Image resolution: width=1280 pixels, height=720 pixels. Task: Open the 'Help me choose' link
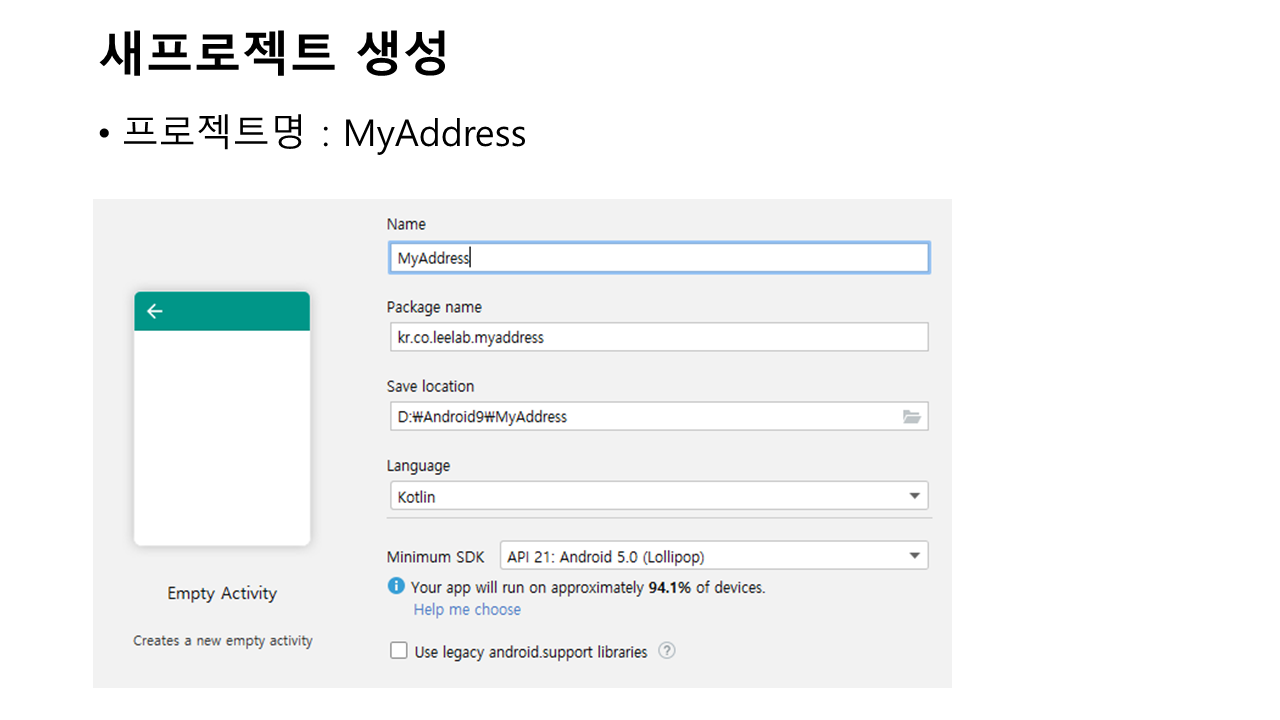pos(467,610)
